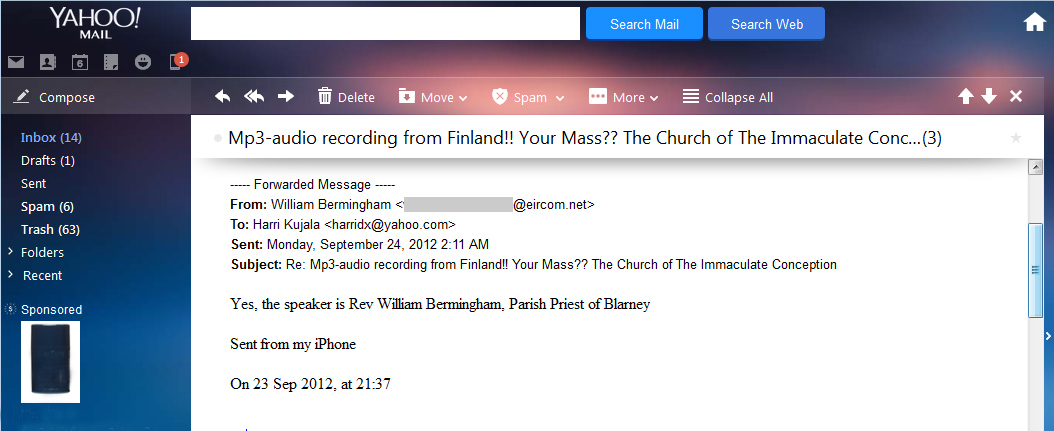The width and height of the screenshot is (1054, 431).
Task: Open the Messenger smiley icon
Action: [143, 63]
